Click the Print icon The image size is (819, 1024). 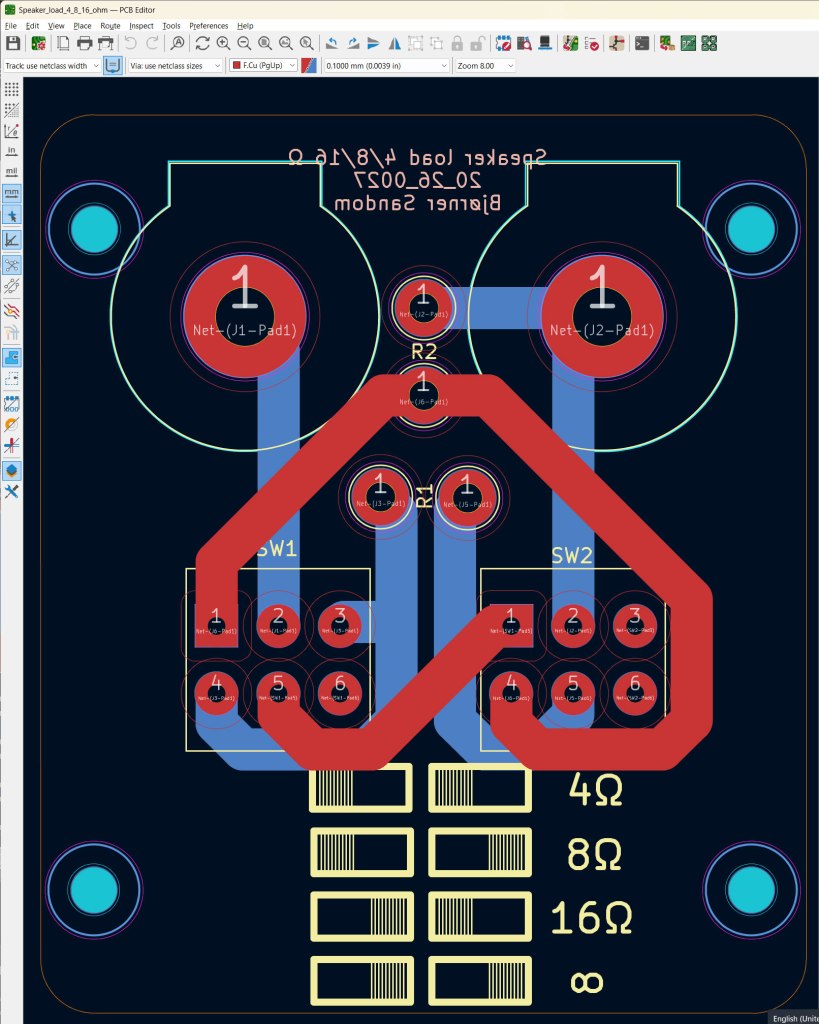point(85,43)
